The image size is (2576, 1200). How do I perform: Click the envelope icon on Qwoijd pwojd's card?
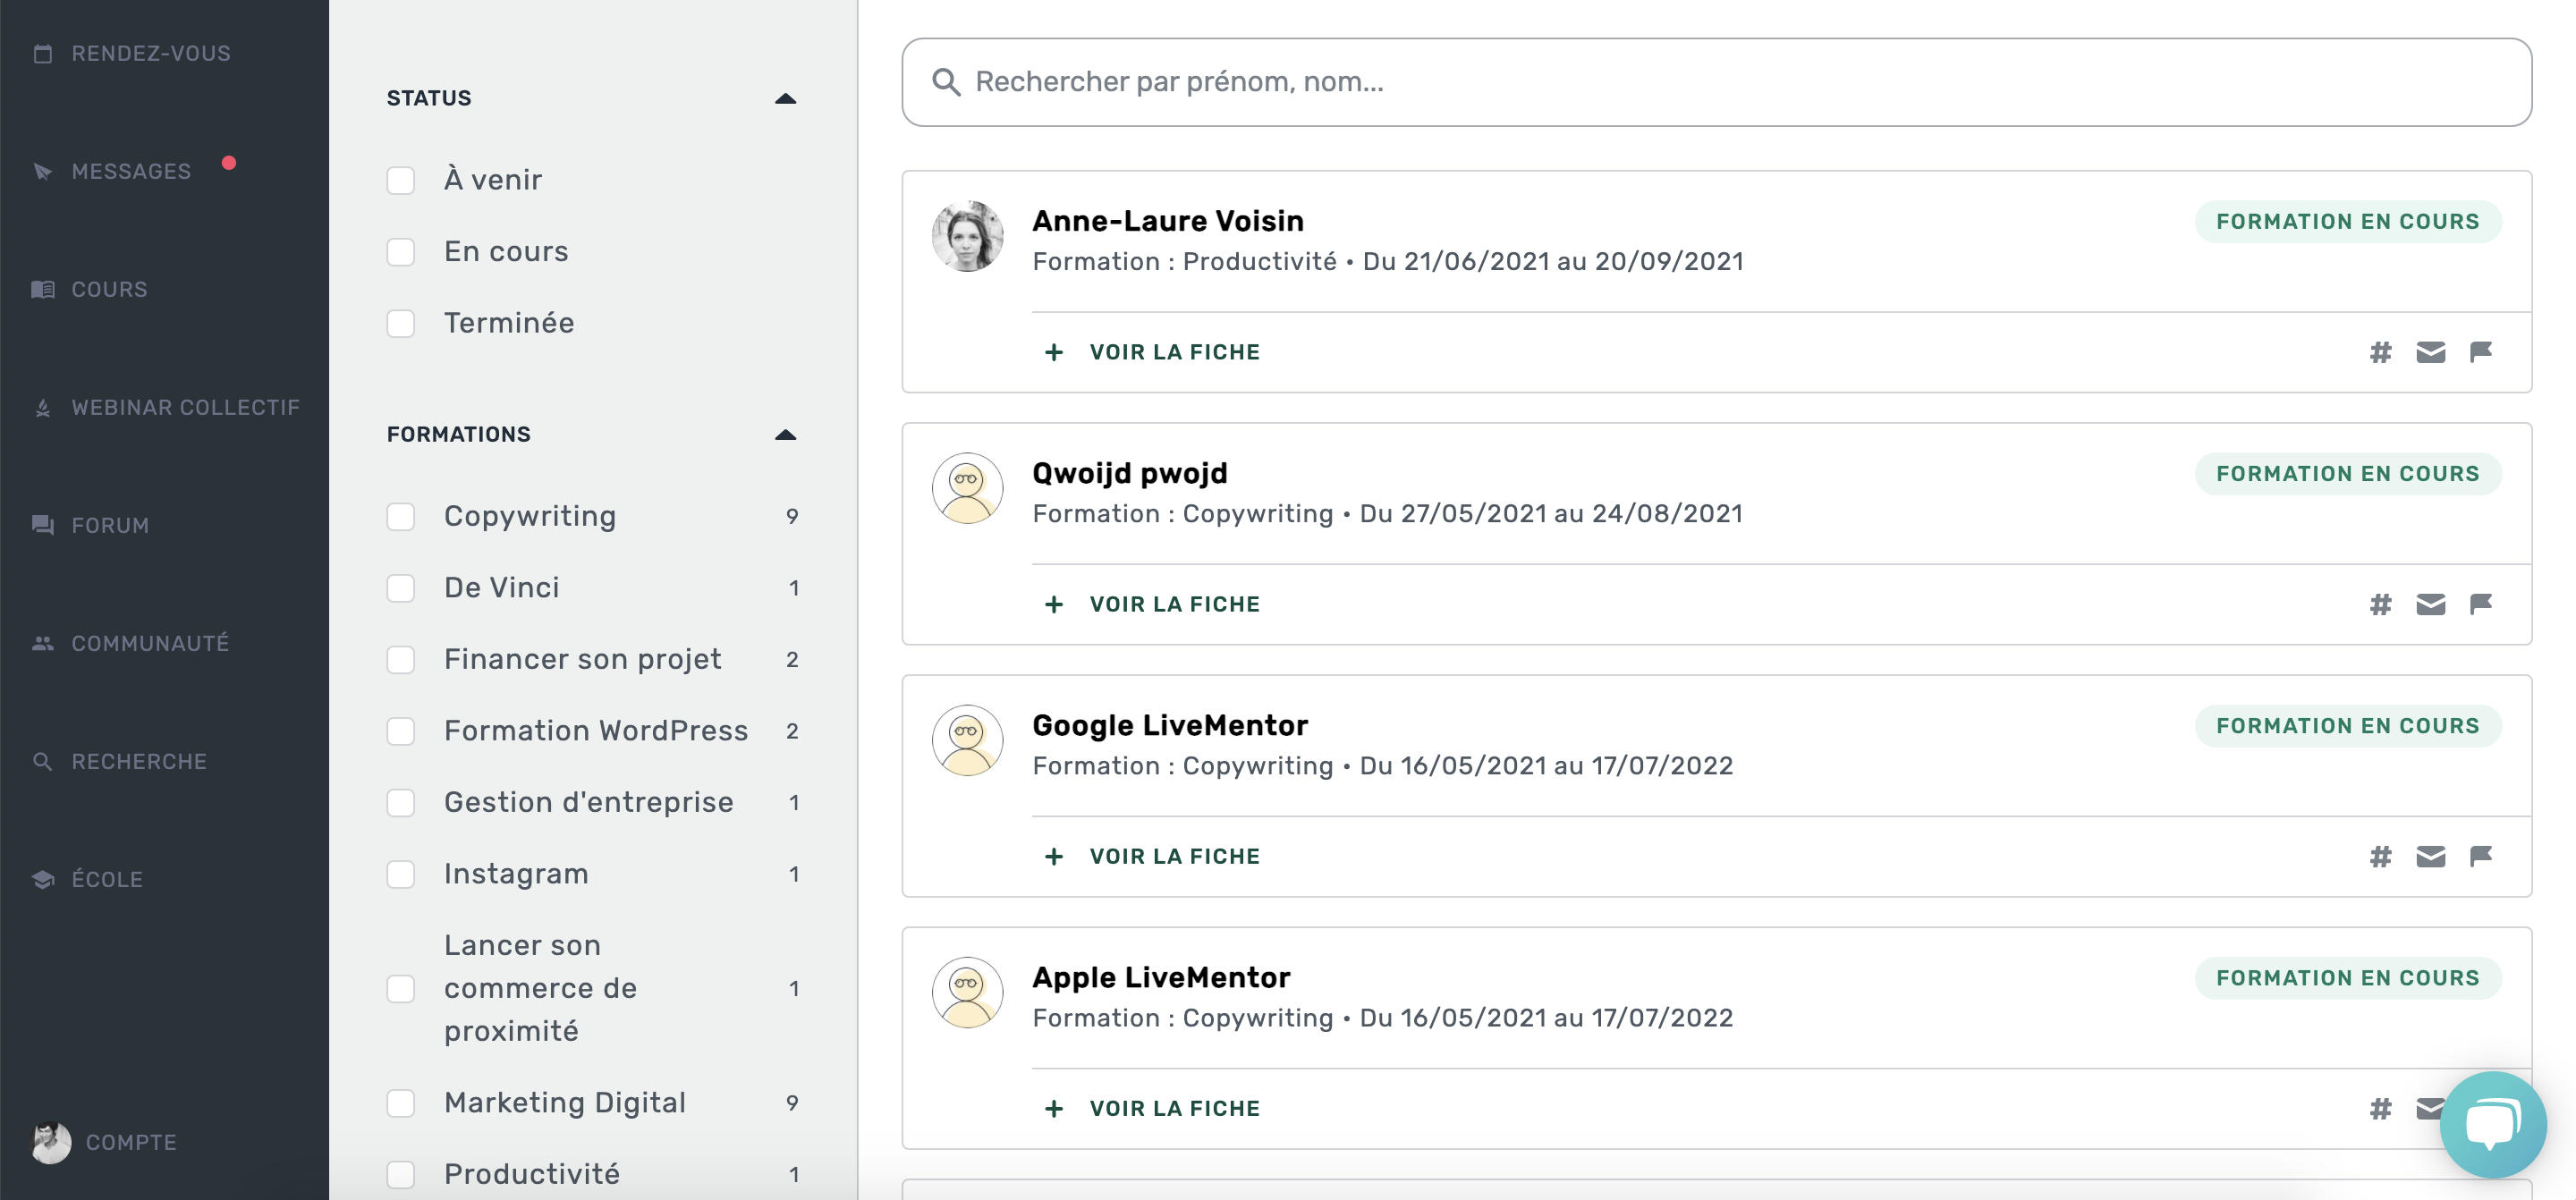click(x=2430, y=604)
